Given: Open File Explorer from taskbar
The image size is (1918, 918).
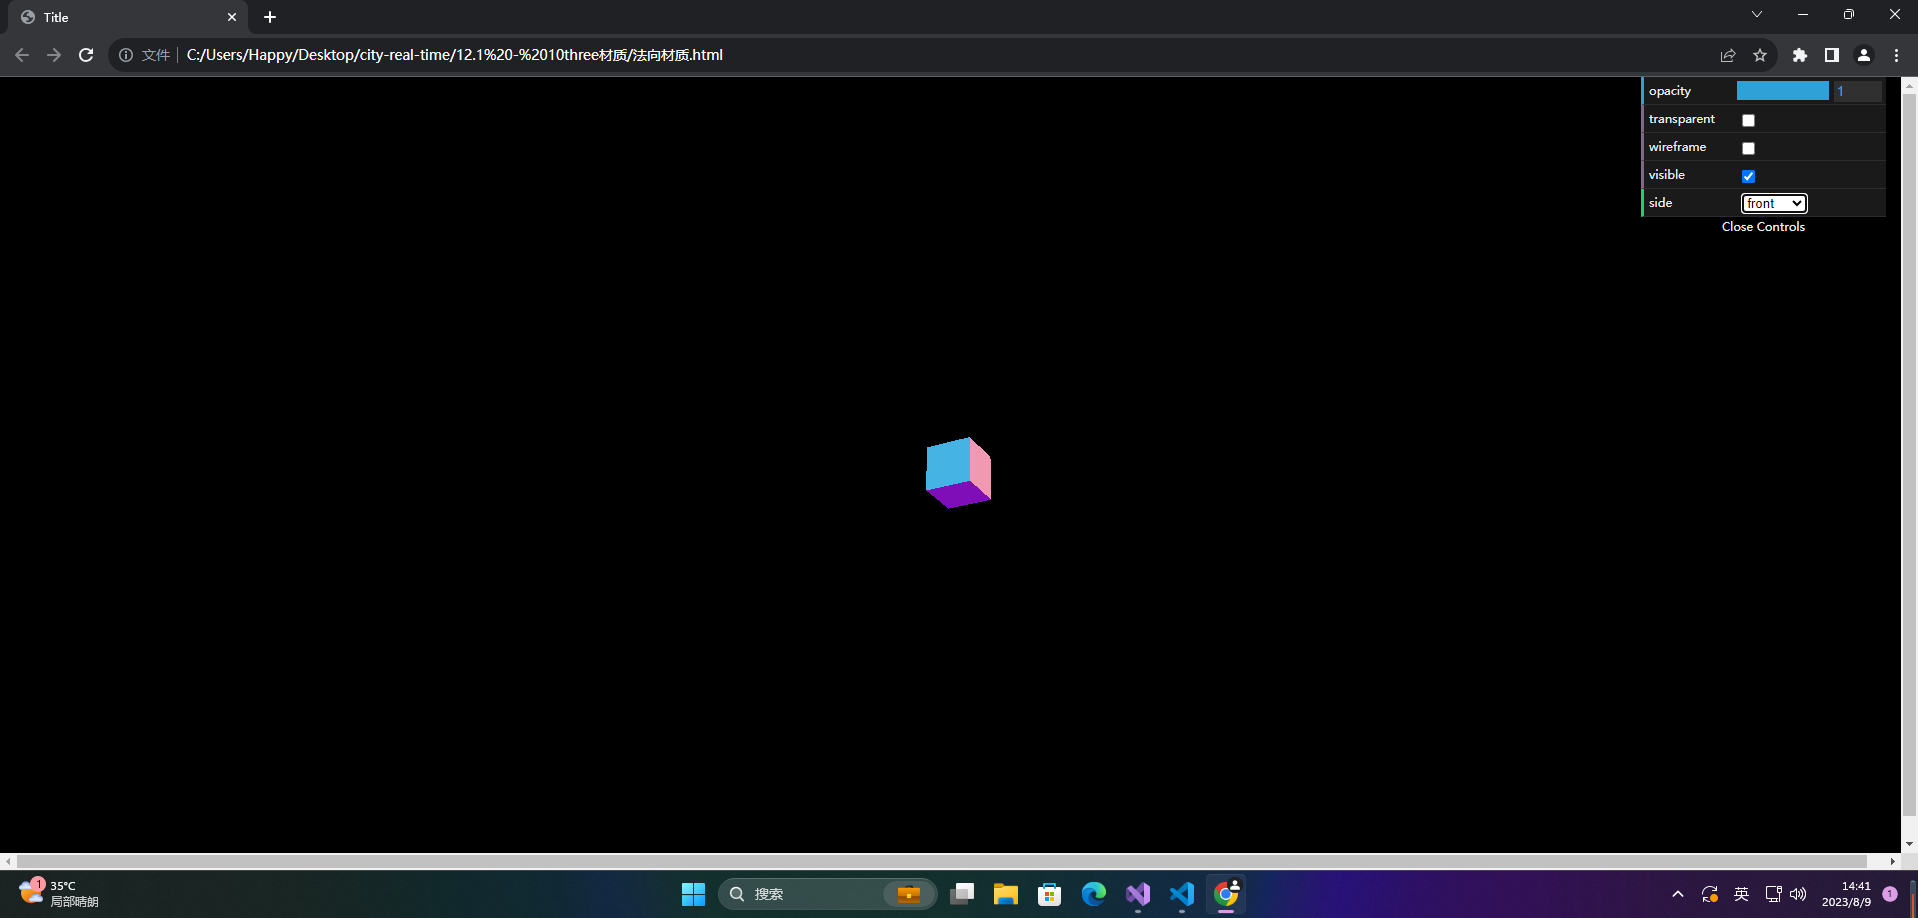Looking at the screenshot, I should point(1006,894).
